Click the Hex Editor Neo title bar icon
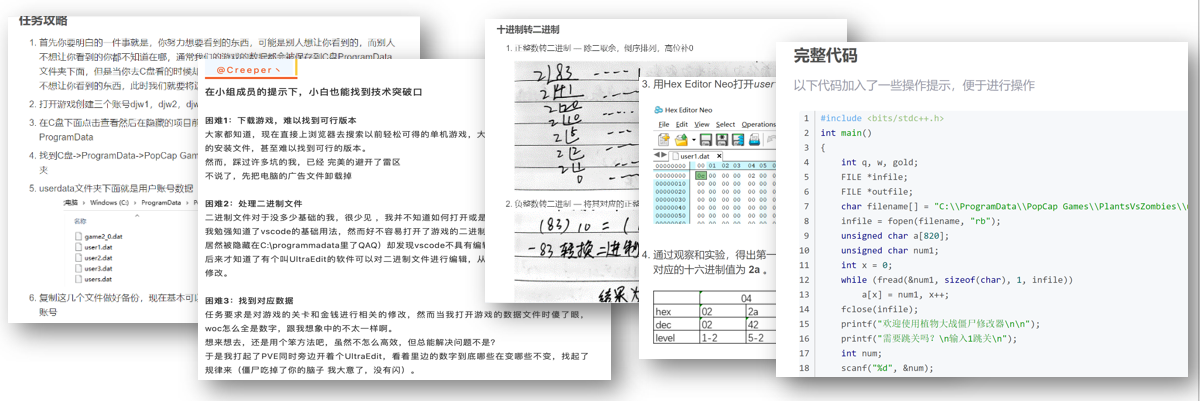Viewport: 1200px width, 401px height. click(x=659, y=109)
